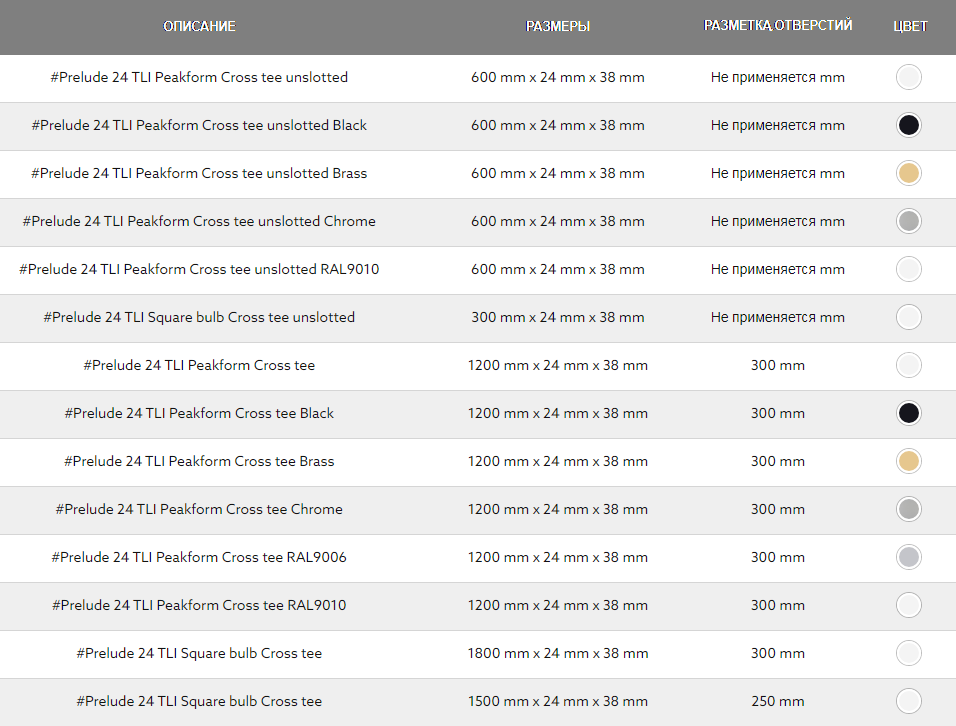Screen dimensions: 956x726
Task: Click '1500 mm x 24 mm x 38 mm' size cell
Action: [x=558, y=701]
